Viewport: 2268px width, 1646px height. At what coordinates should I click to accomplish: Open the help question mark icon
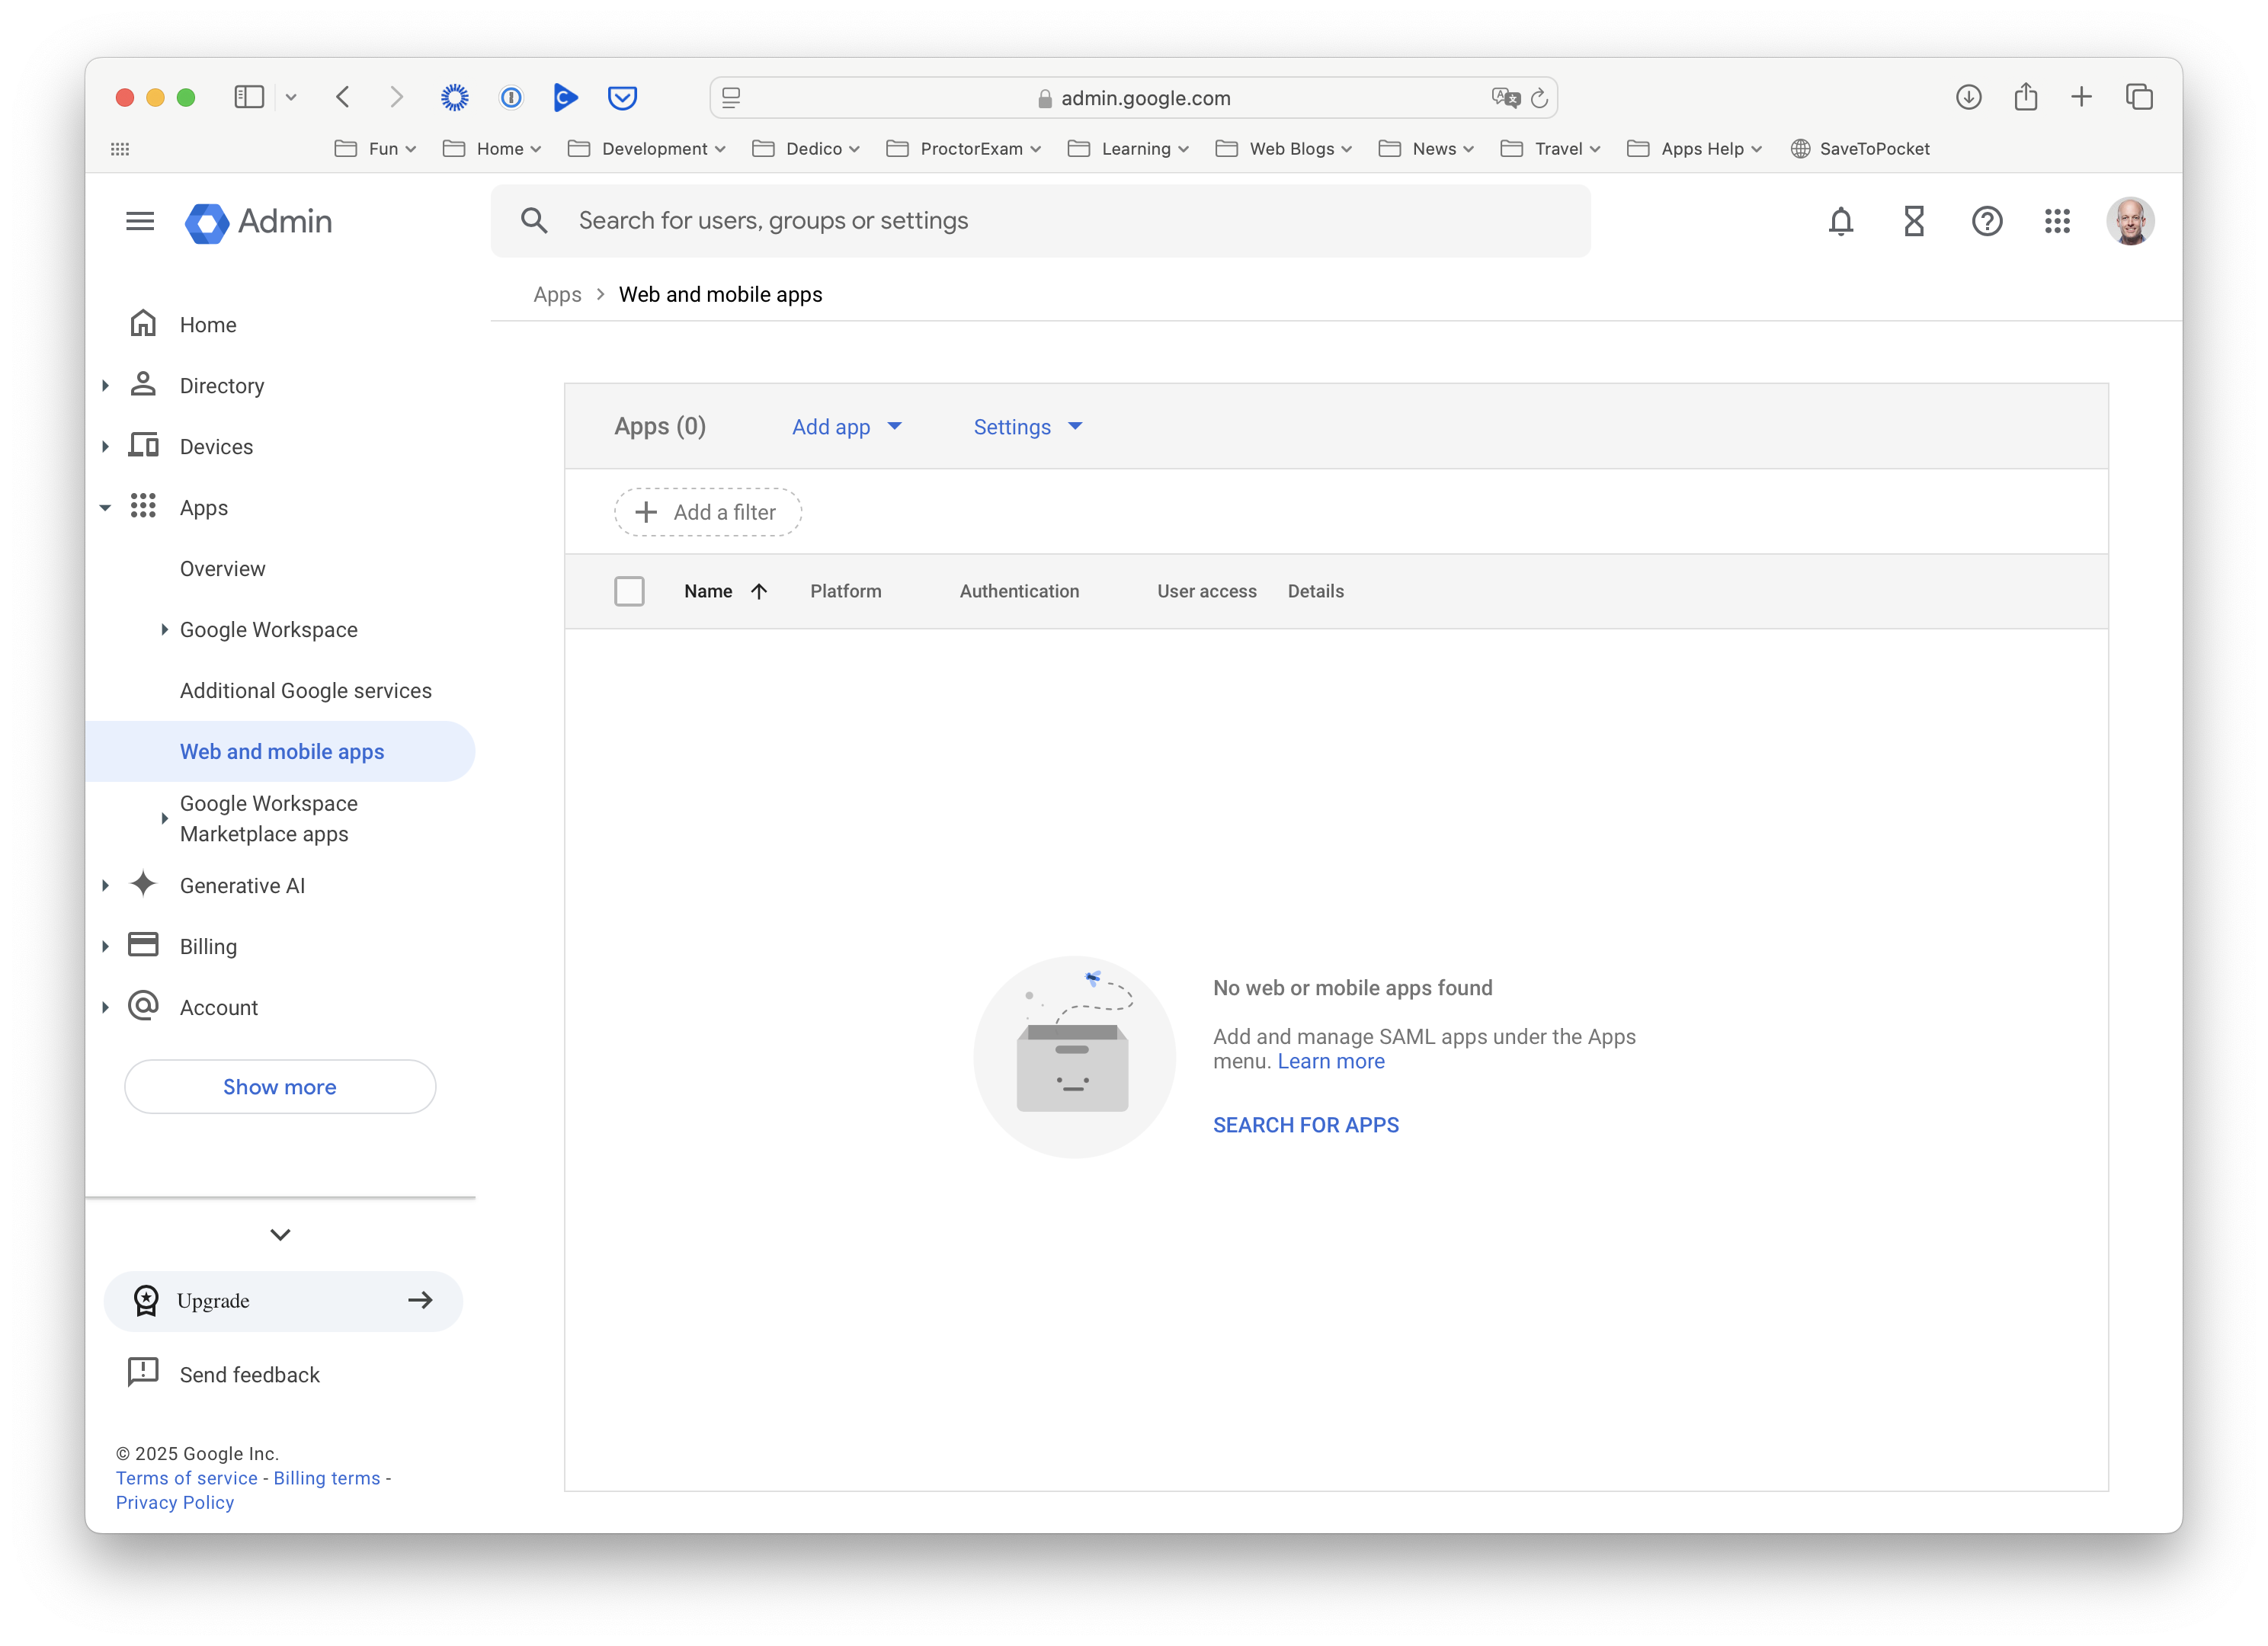1987,221
